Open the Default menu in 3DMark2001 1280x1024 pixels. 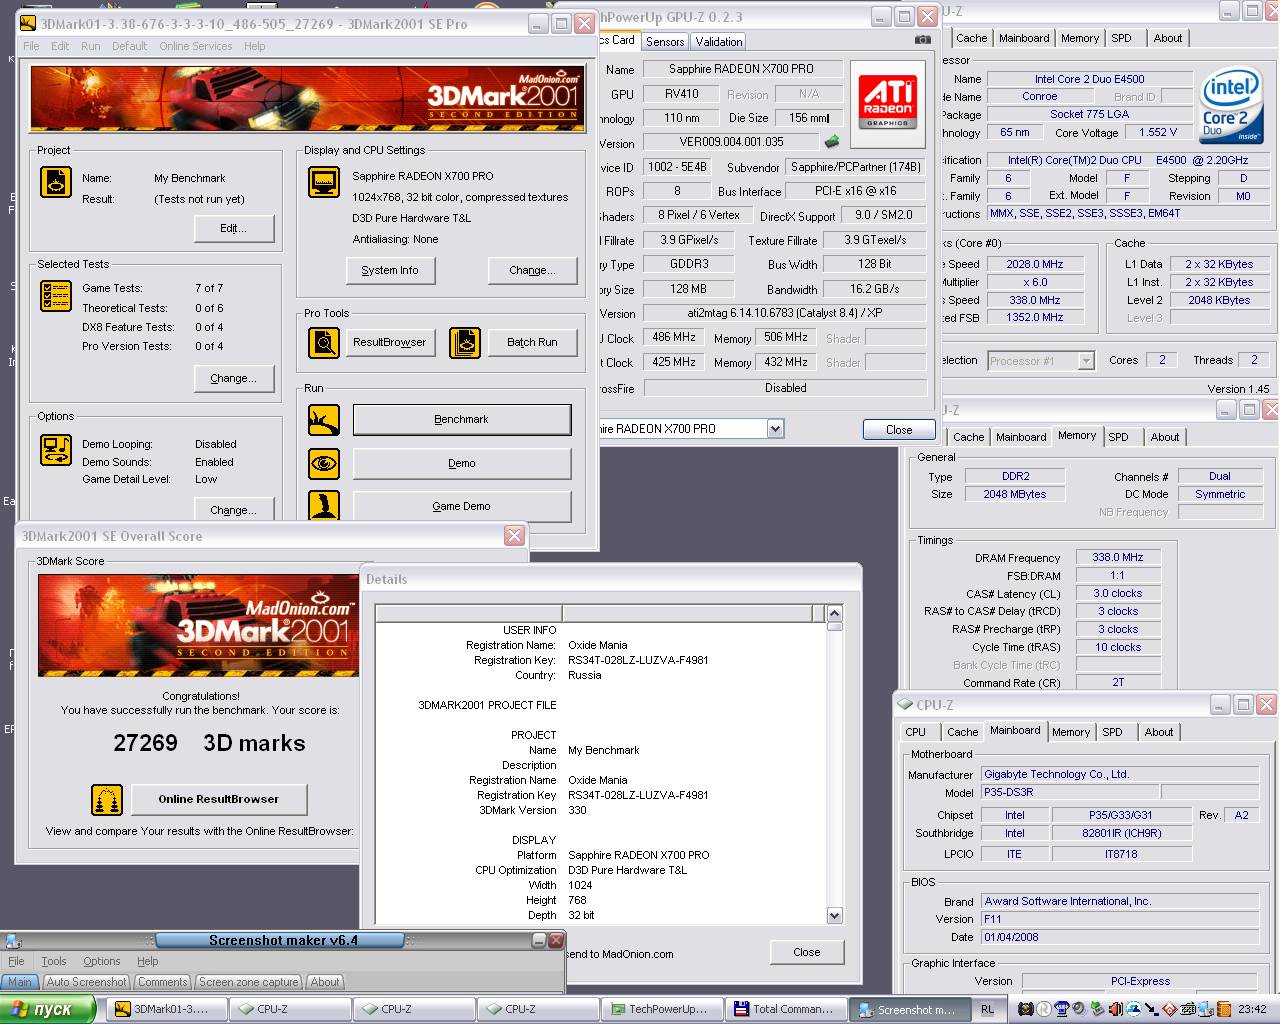click(129, 46)
